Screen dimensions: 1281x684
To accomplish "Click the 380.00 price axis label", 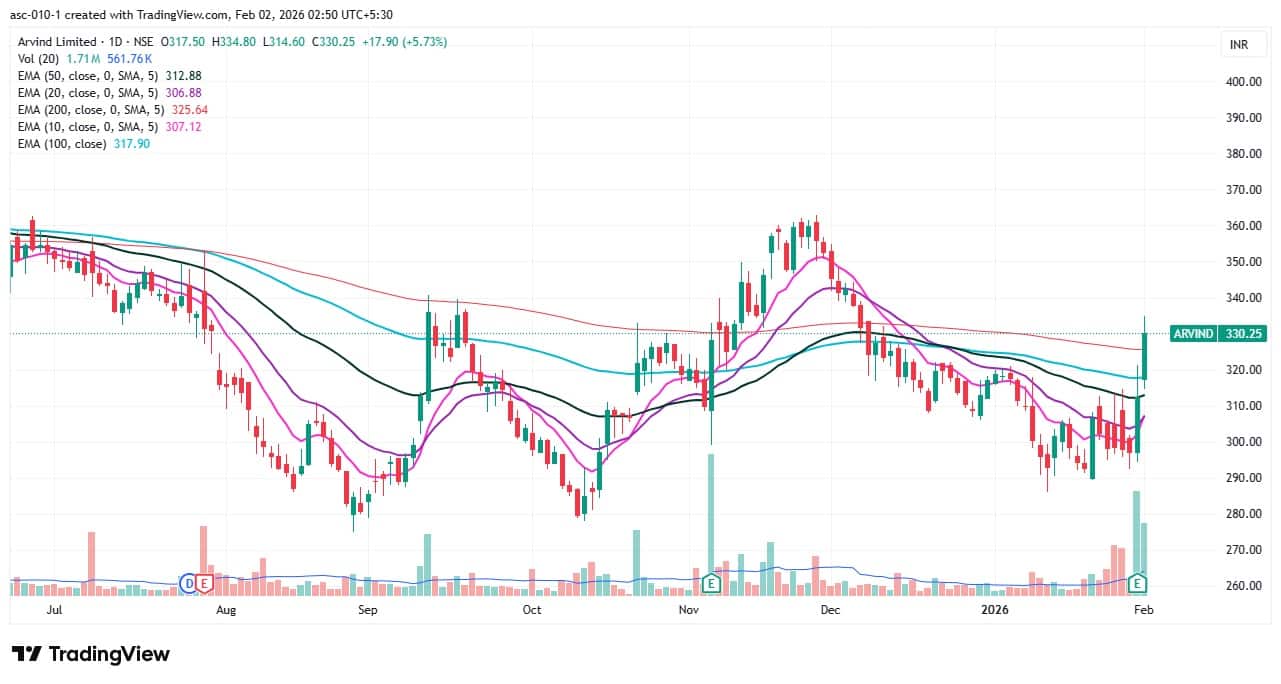I will point(1241,154).
